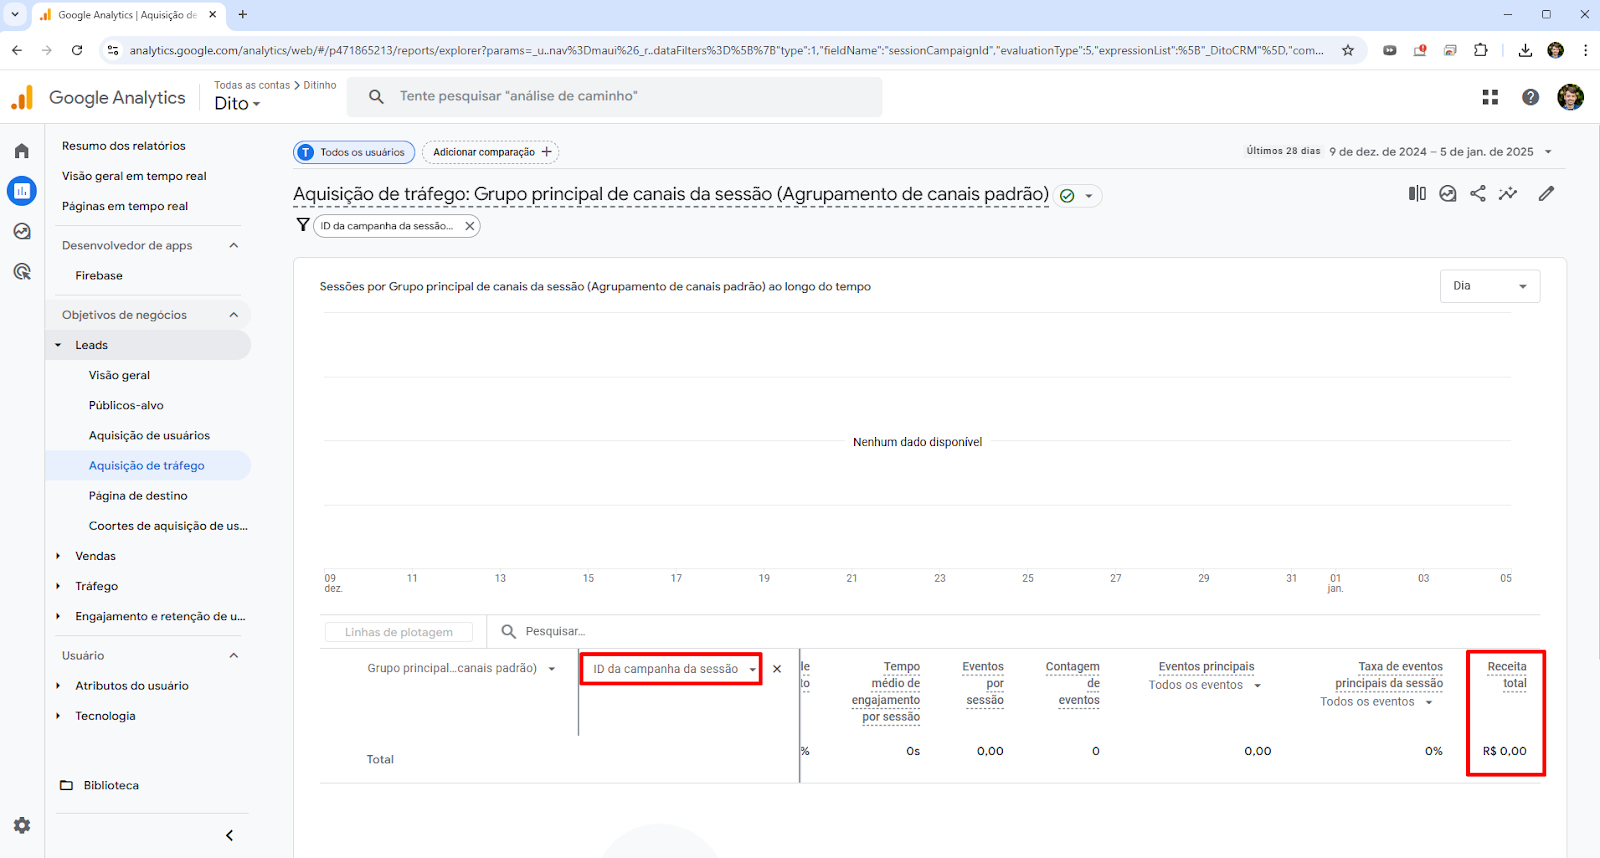Image resolution: width=1600 pixels, height=858 pixels.
Task: Open the apps grid icon
Action: [1490, 97]
